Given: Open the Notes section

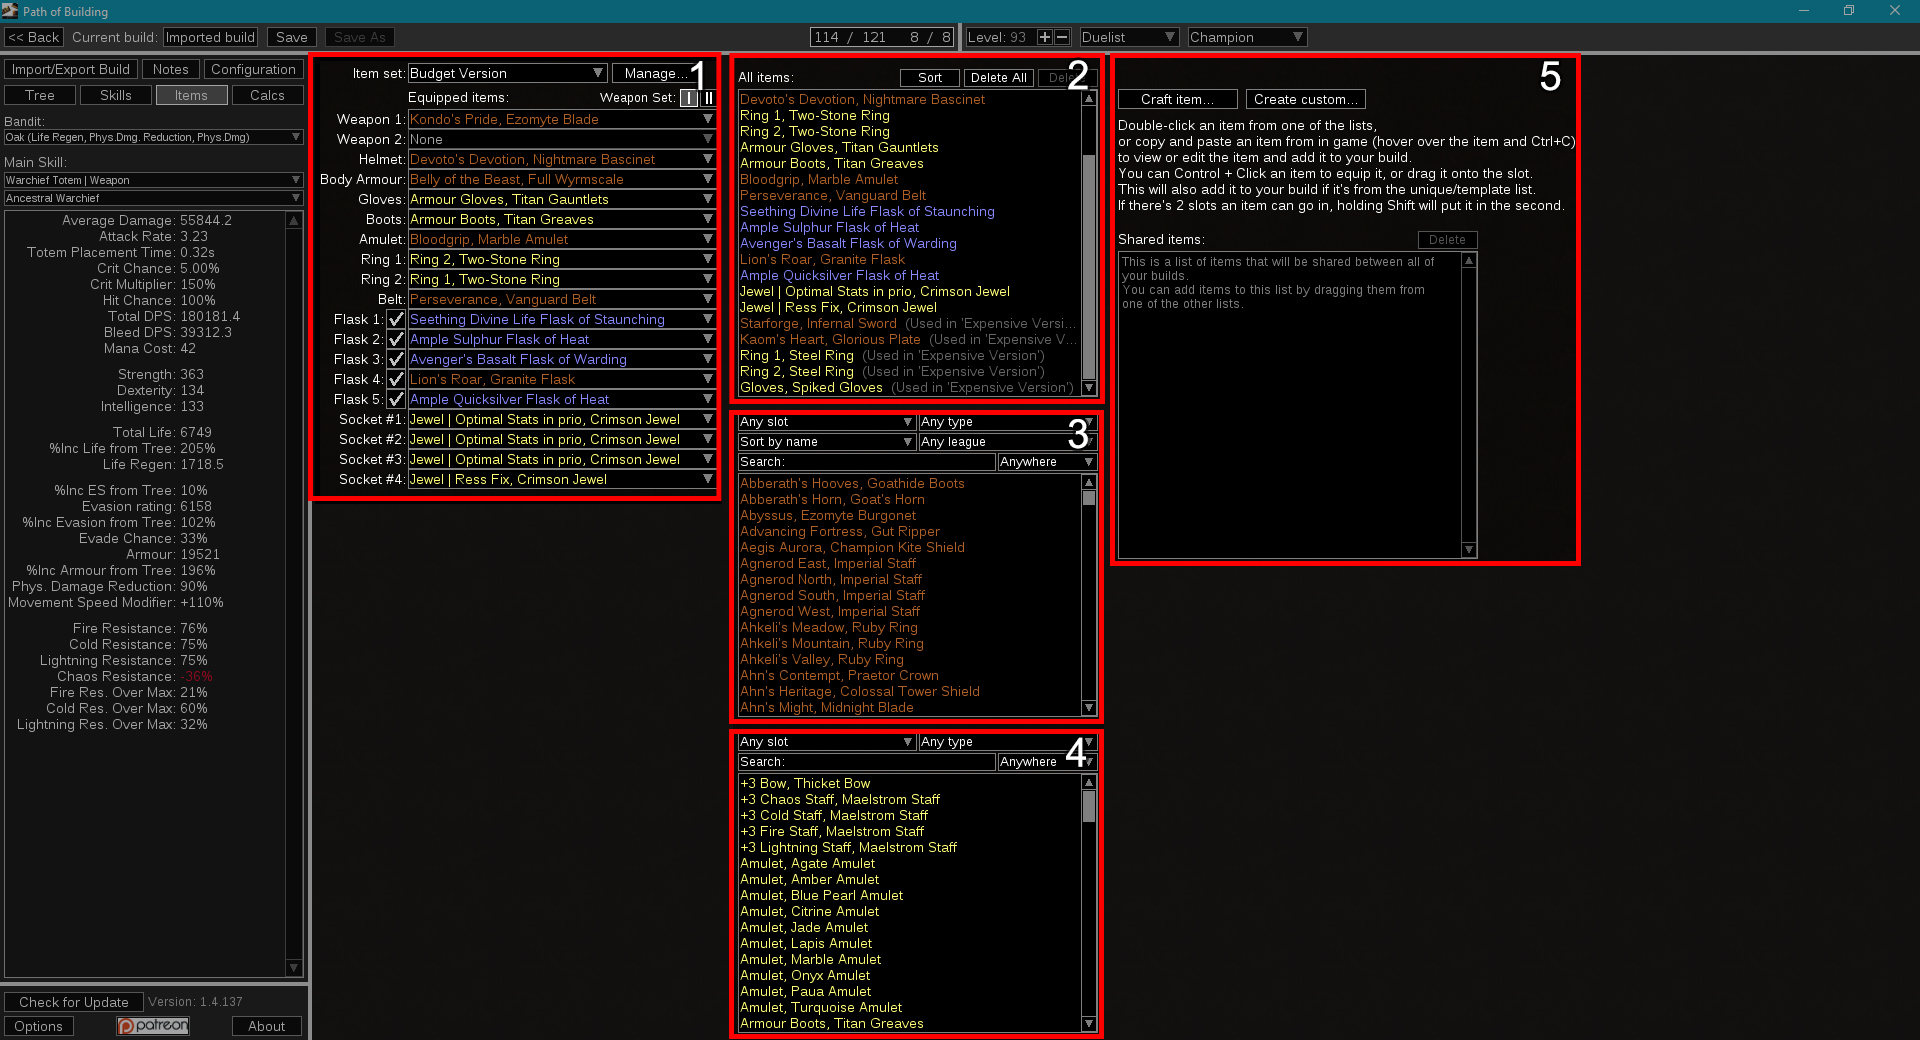Looking at the screenshot, I should [x=171, y=69].
